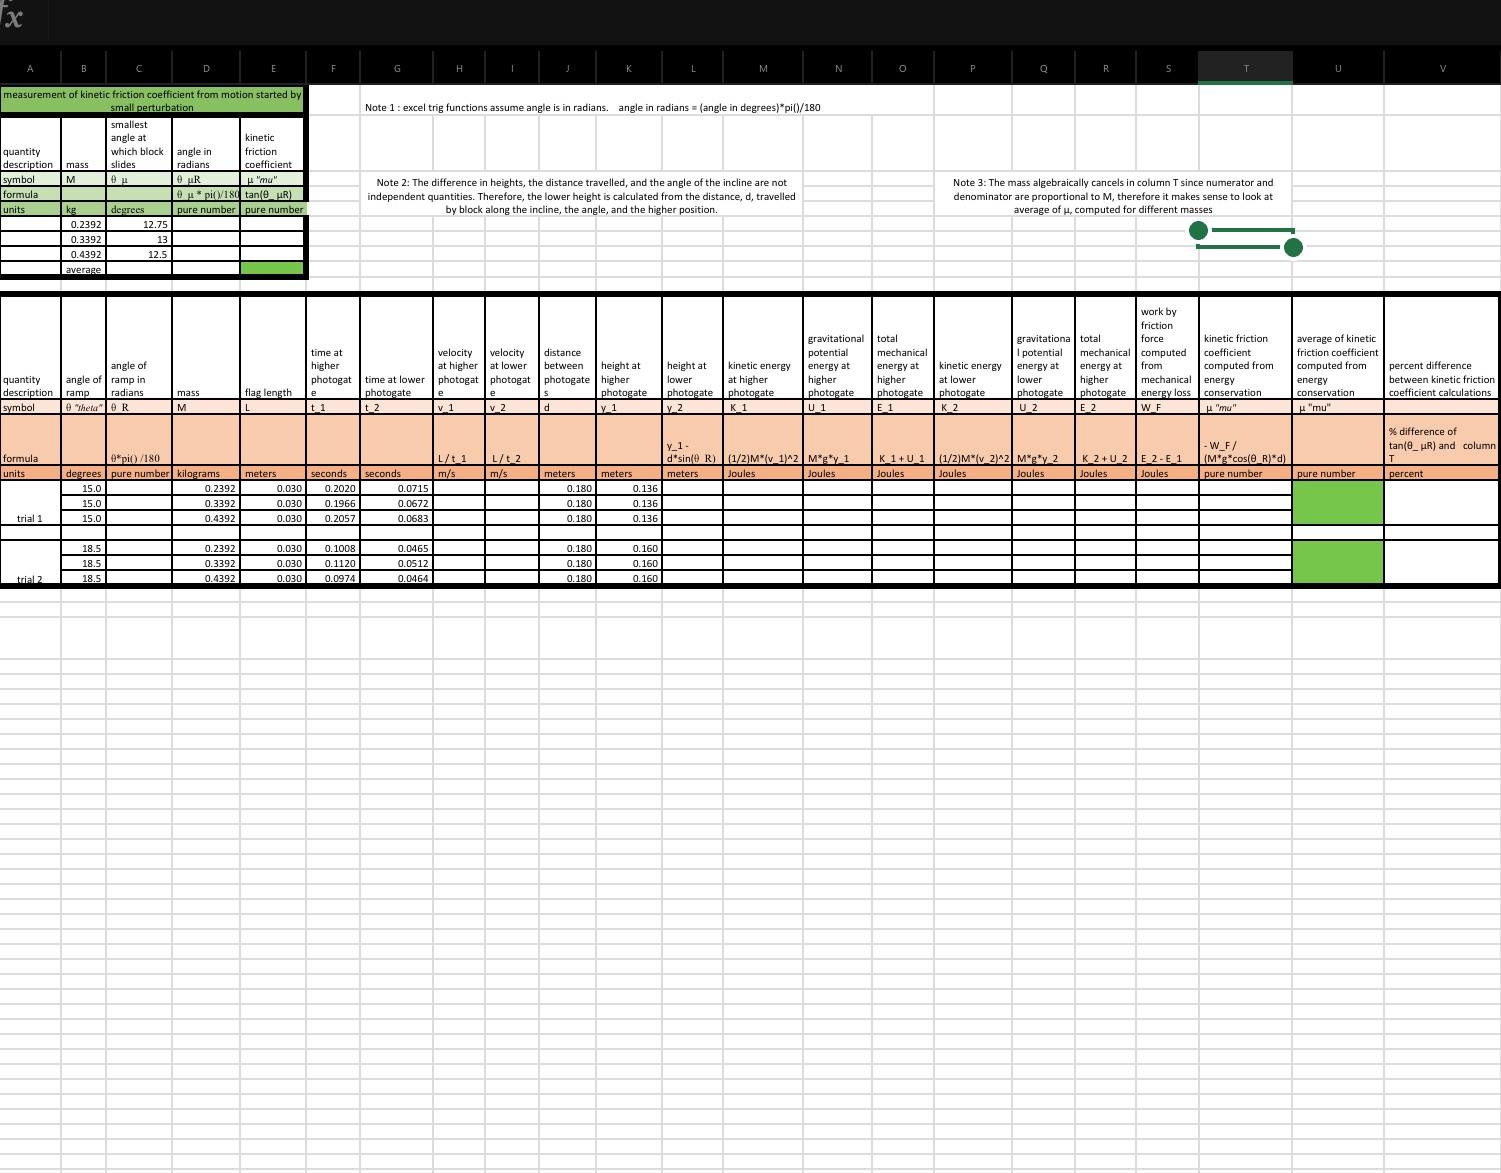Image resolution: width=1501 pixels, height=1173 pixels.
Task: Click the 'time at lower photogate' header
Action: point(396,349)
